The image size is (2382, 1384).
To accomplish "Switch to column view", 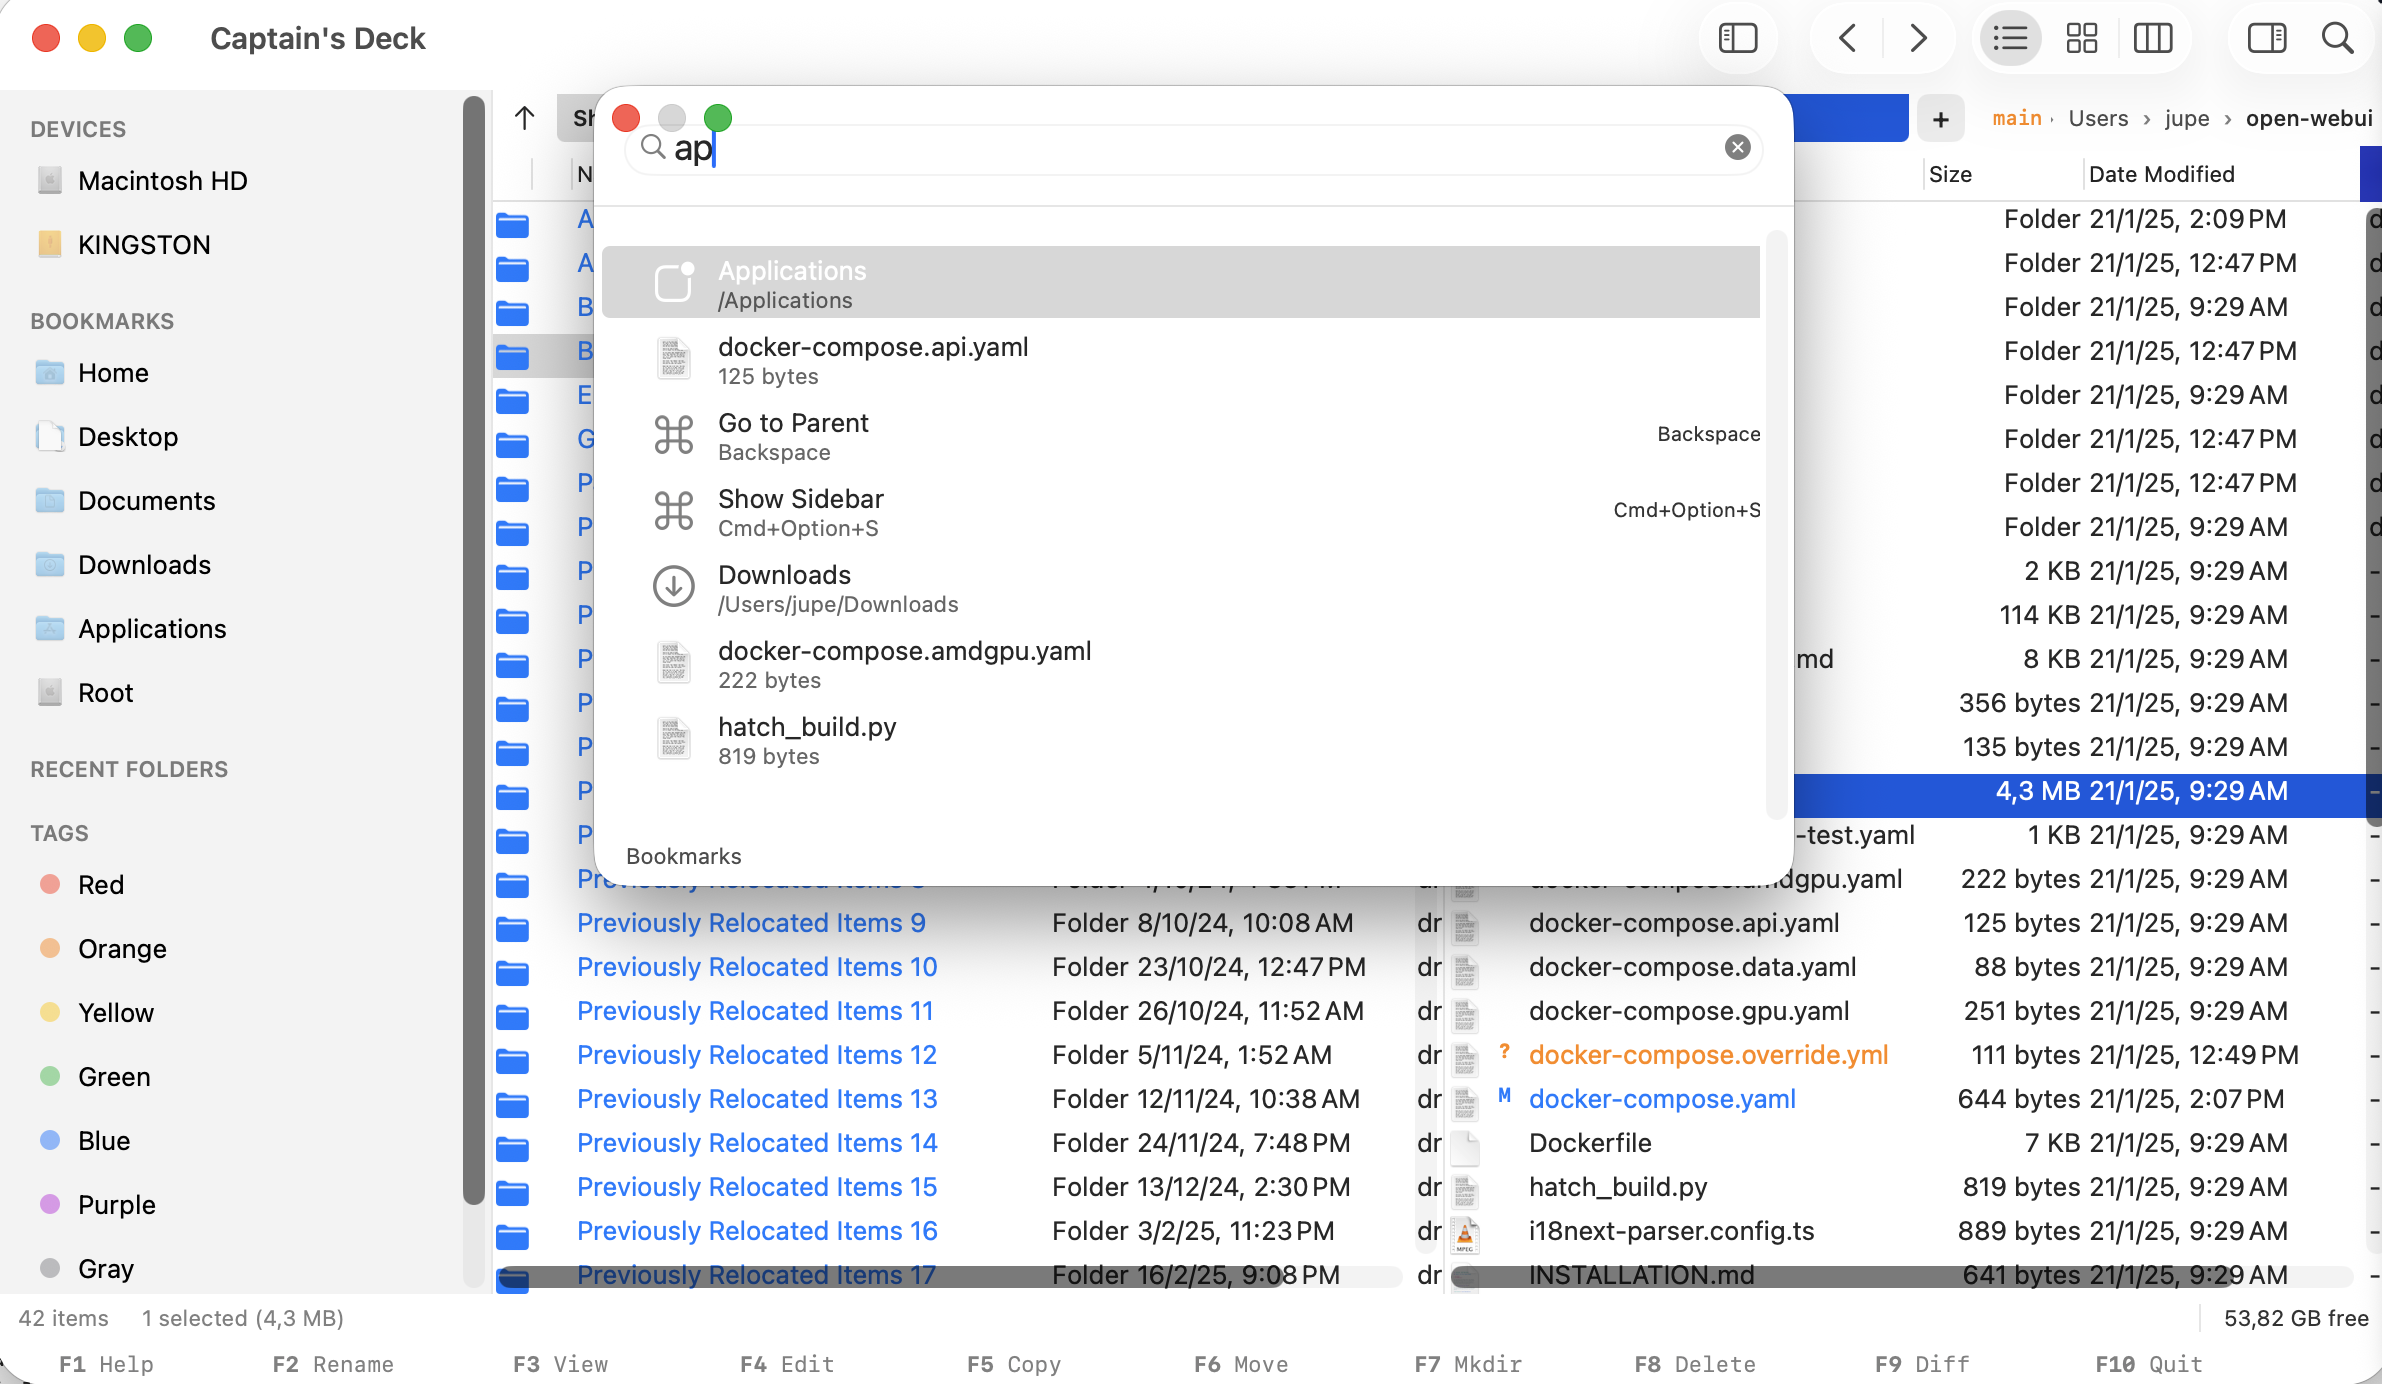I will tap(2153, 38).
